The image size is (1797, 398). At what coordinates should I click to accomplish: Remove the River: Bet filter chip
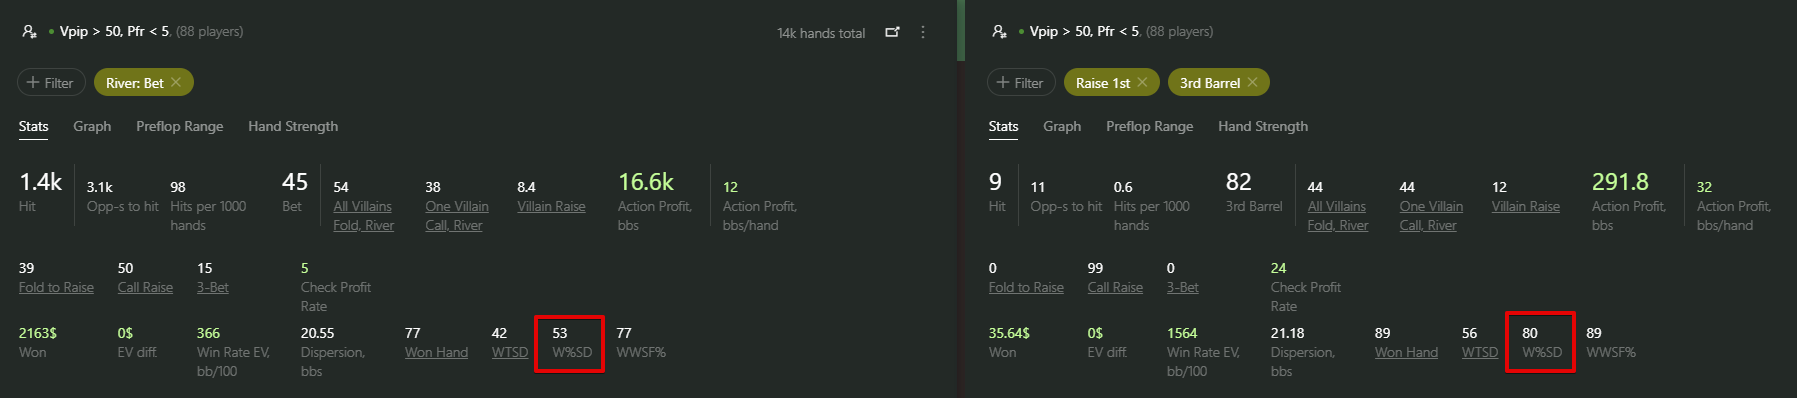(176, 82)
